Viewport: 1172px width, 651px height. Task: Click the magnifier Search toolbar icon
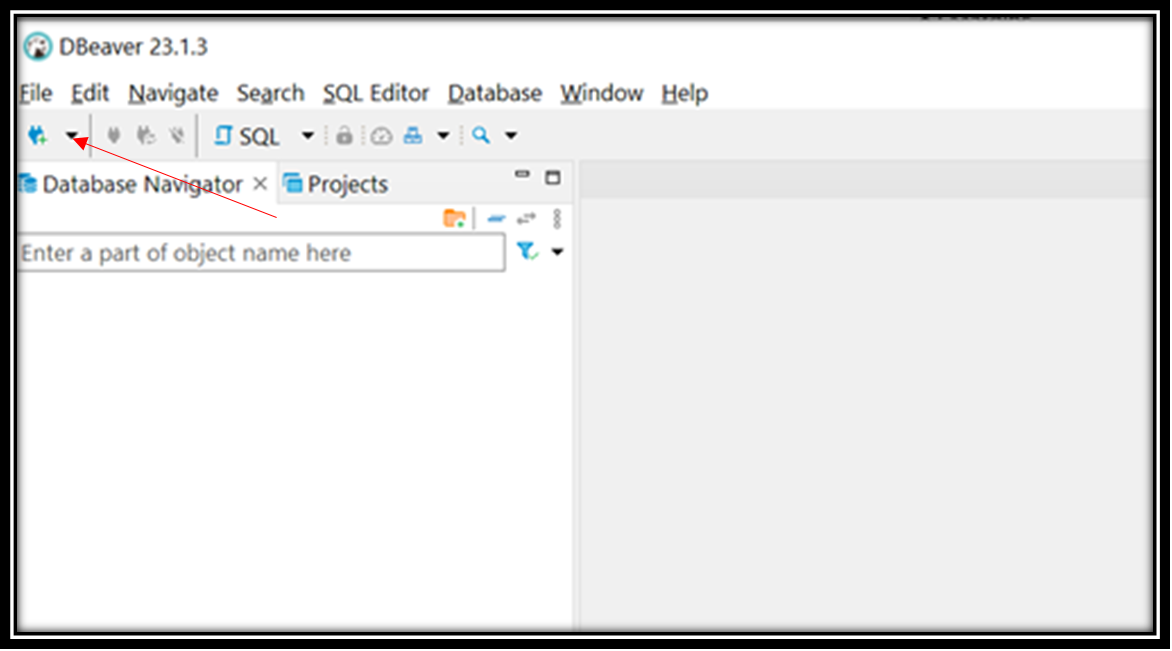481,136
